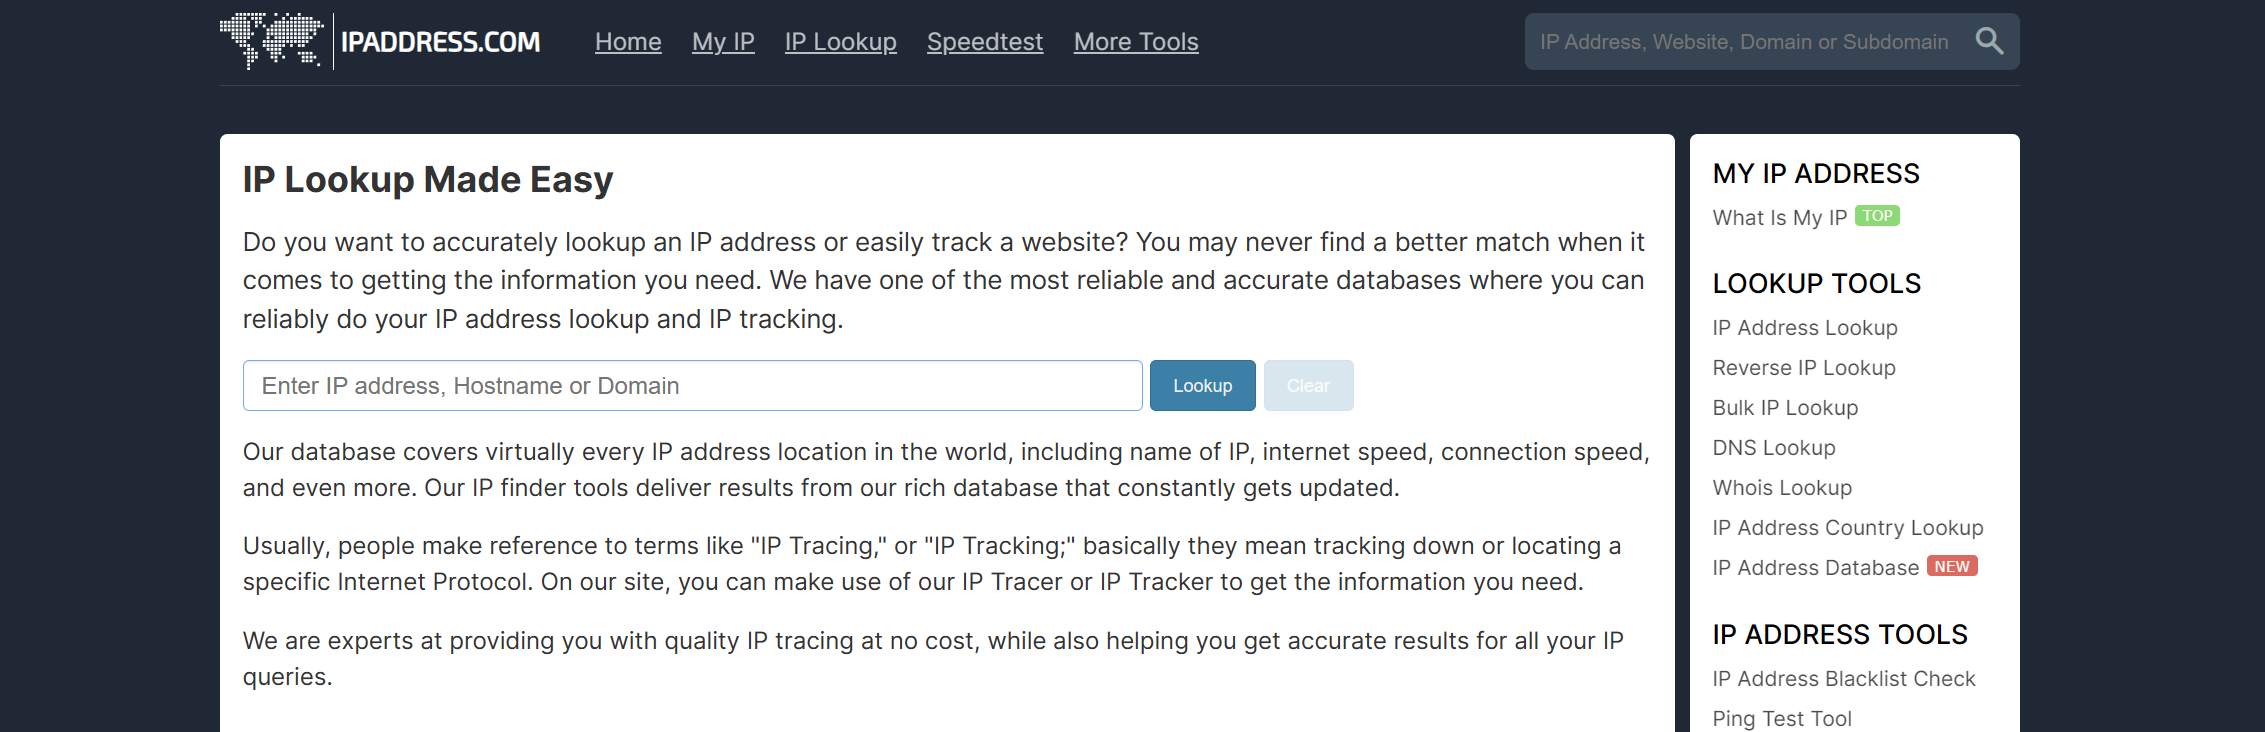Open the What Is My IP link
Image resolution: width=2265 pixels, height=732 pixels.
(x=1780, y=217)
